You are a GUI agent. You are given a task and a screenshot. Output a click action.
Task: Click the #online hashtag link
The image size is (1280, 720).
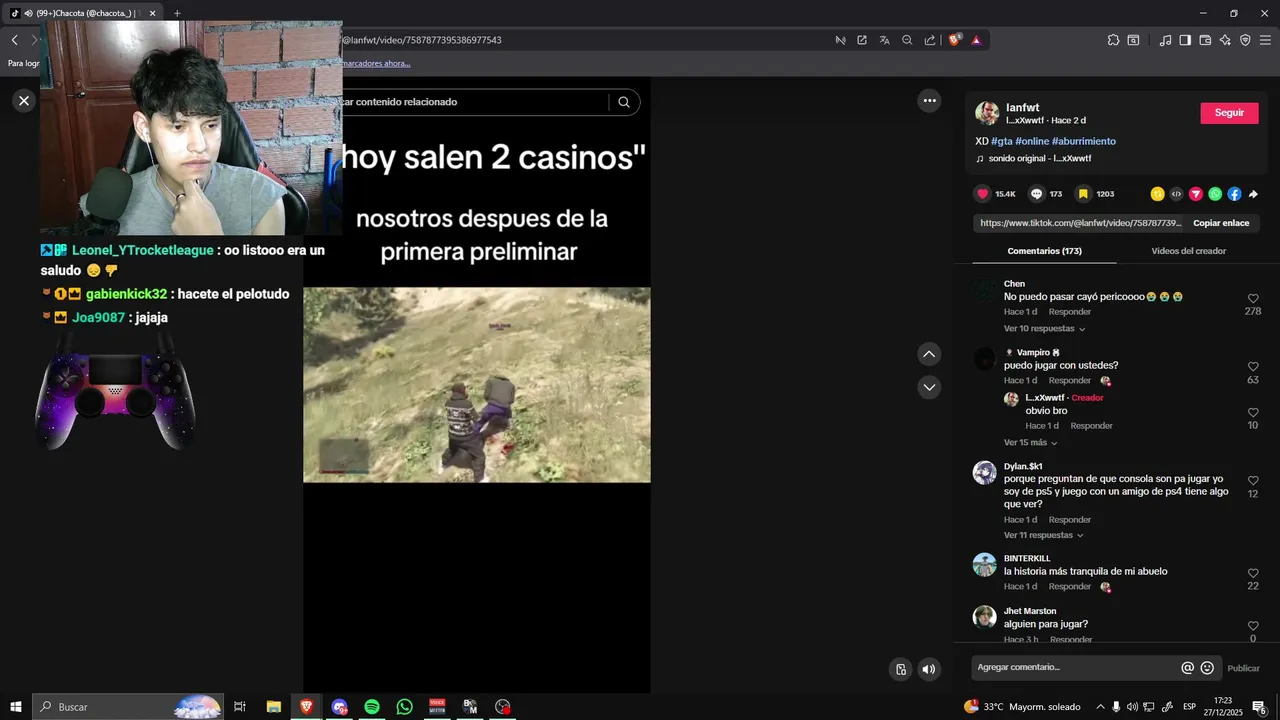[1032, 141]
